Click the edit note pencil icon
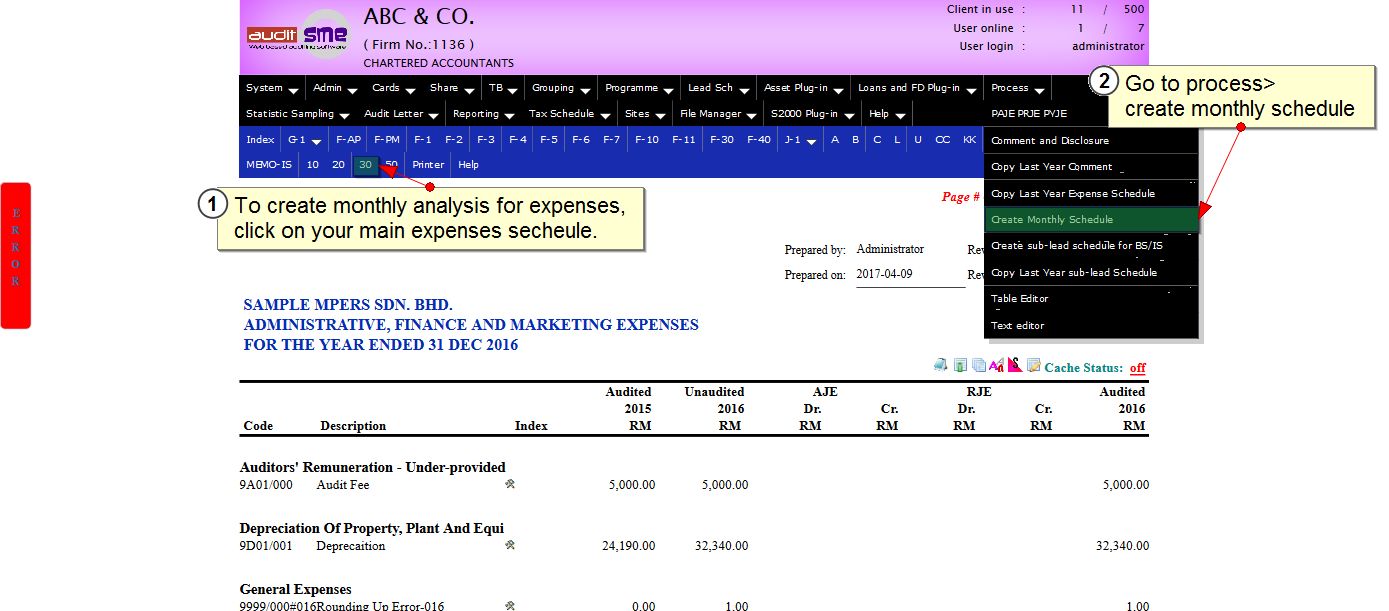 point(1033,366)
